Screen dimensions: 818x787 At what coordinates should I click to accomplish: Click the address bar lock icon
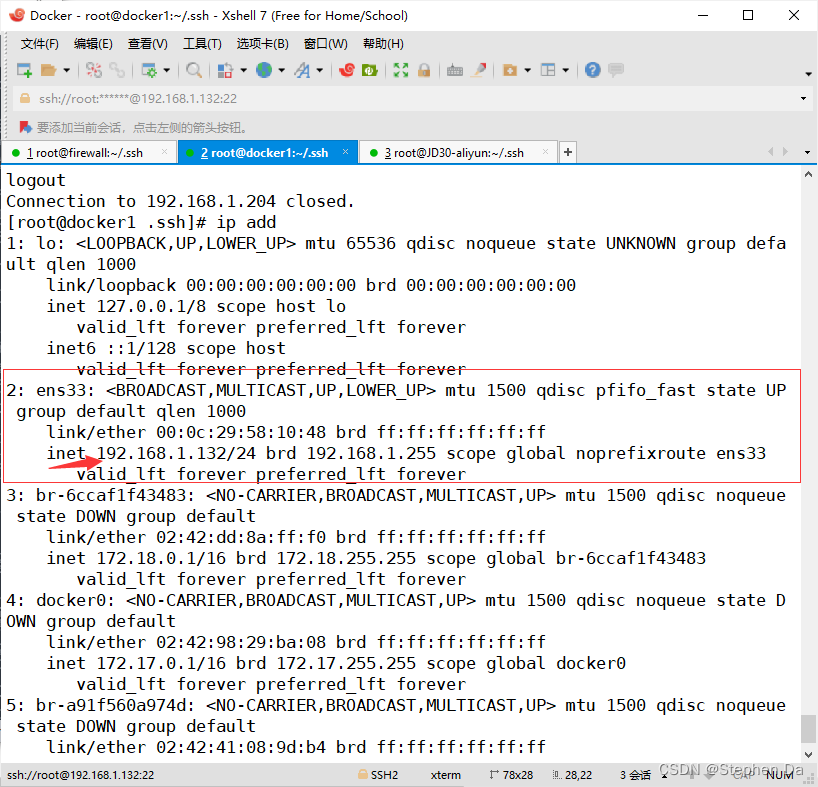click(x=25, y=99)
